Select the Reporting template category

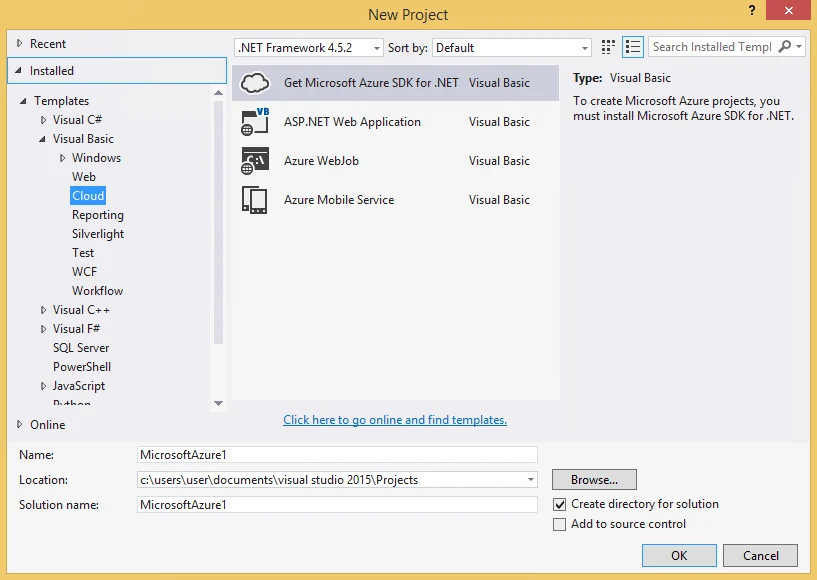point(97,215)
